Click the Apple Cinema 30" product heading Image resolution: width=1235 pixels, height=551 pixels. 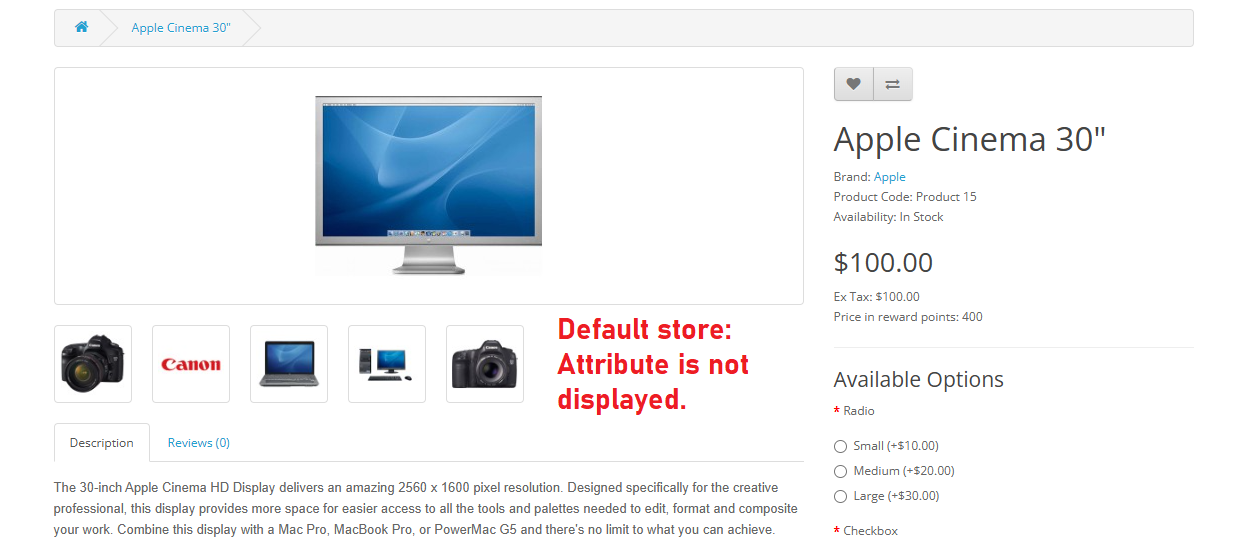point(970,139)
